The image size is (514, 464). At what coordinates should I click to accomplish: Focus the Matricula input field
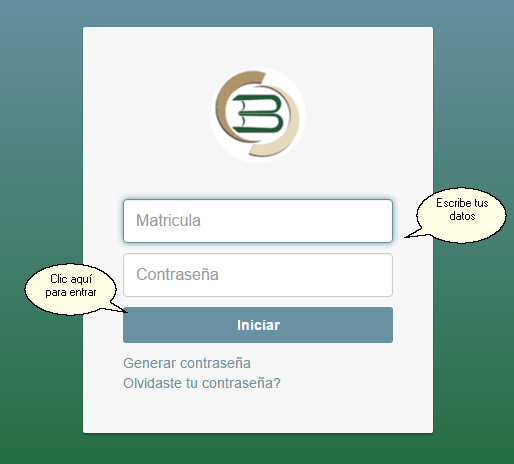coord(258,221)
